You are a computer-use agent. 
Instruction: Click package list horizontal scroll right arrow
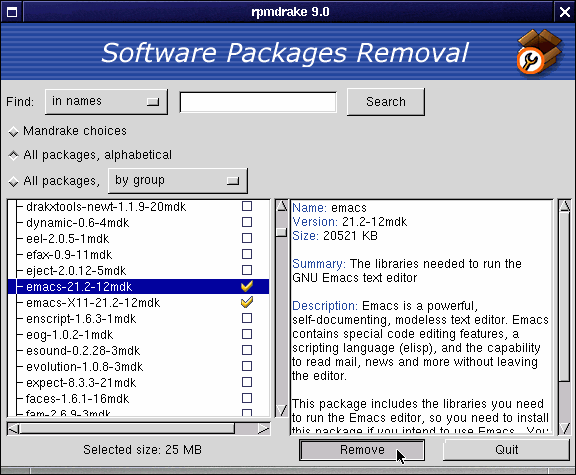tap(264, 429)
